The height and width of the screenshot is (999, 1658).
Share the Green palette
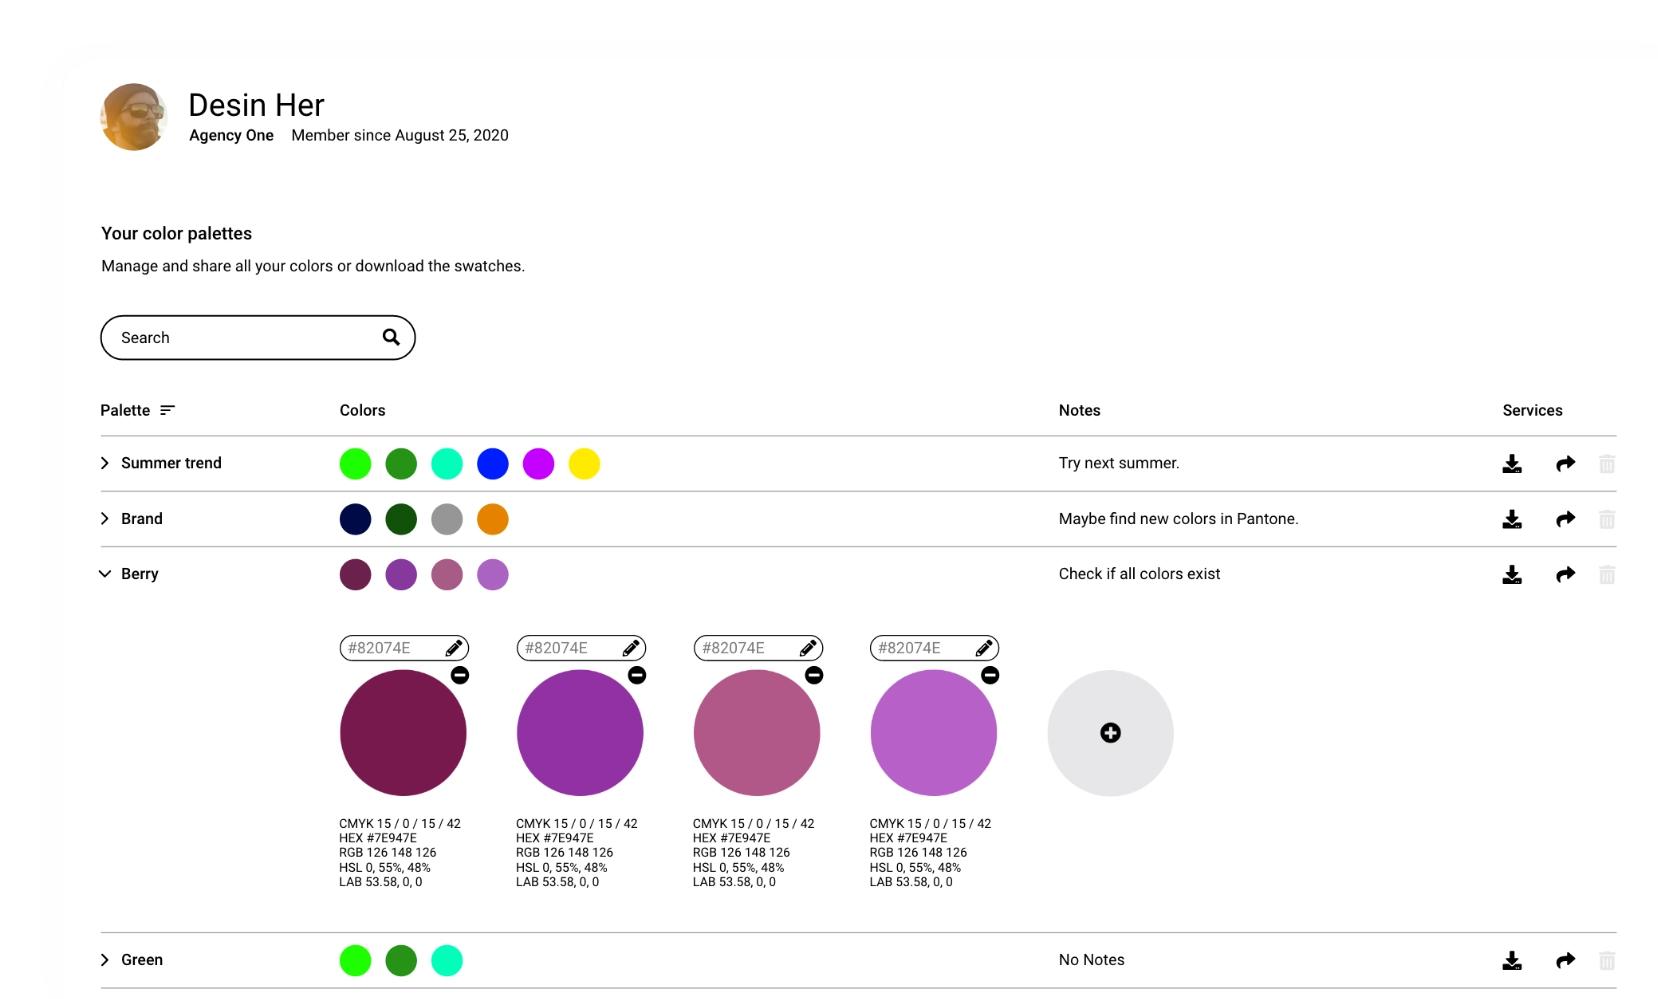1566,959
